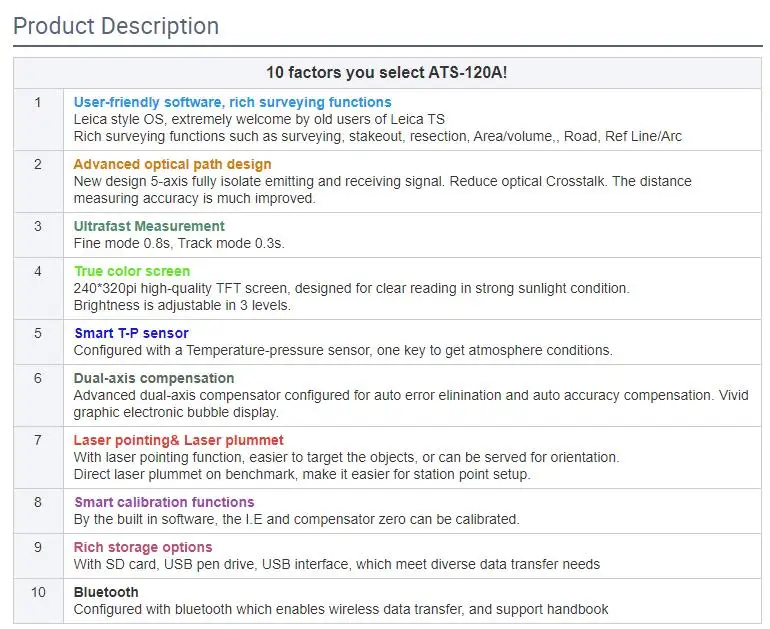The image size is (770, 629).
Task: Click row number 2 cell
Action: 38,181
